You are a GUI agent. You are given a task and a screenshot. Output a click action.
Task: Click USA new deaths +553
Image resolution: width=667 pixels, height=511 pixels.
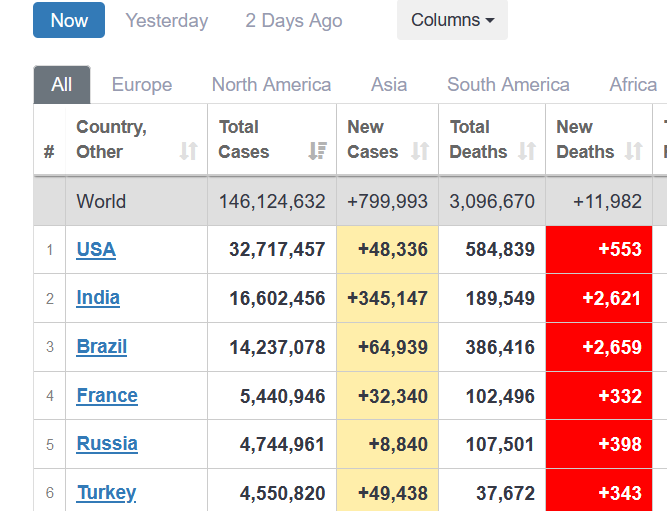620,249
